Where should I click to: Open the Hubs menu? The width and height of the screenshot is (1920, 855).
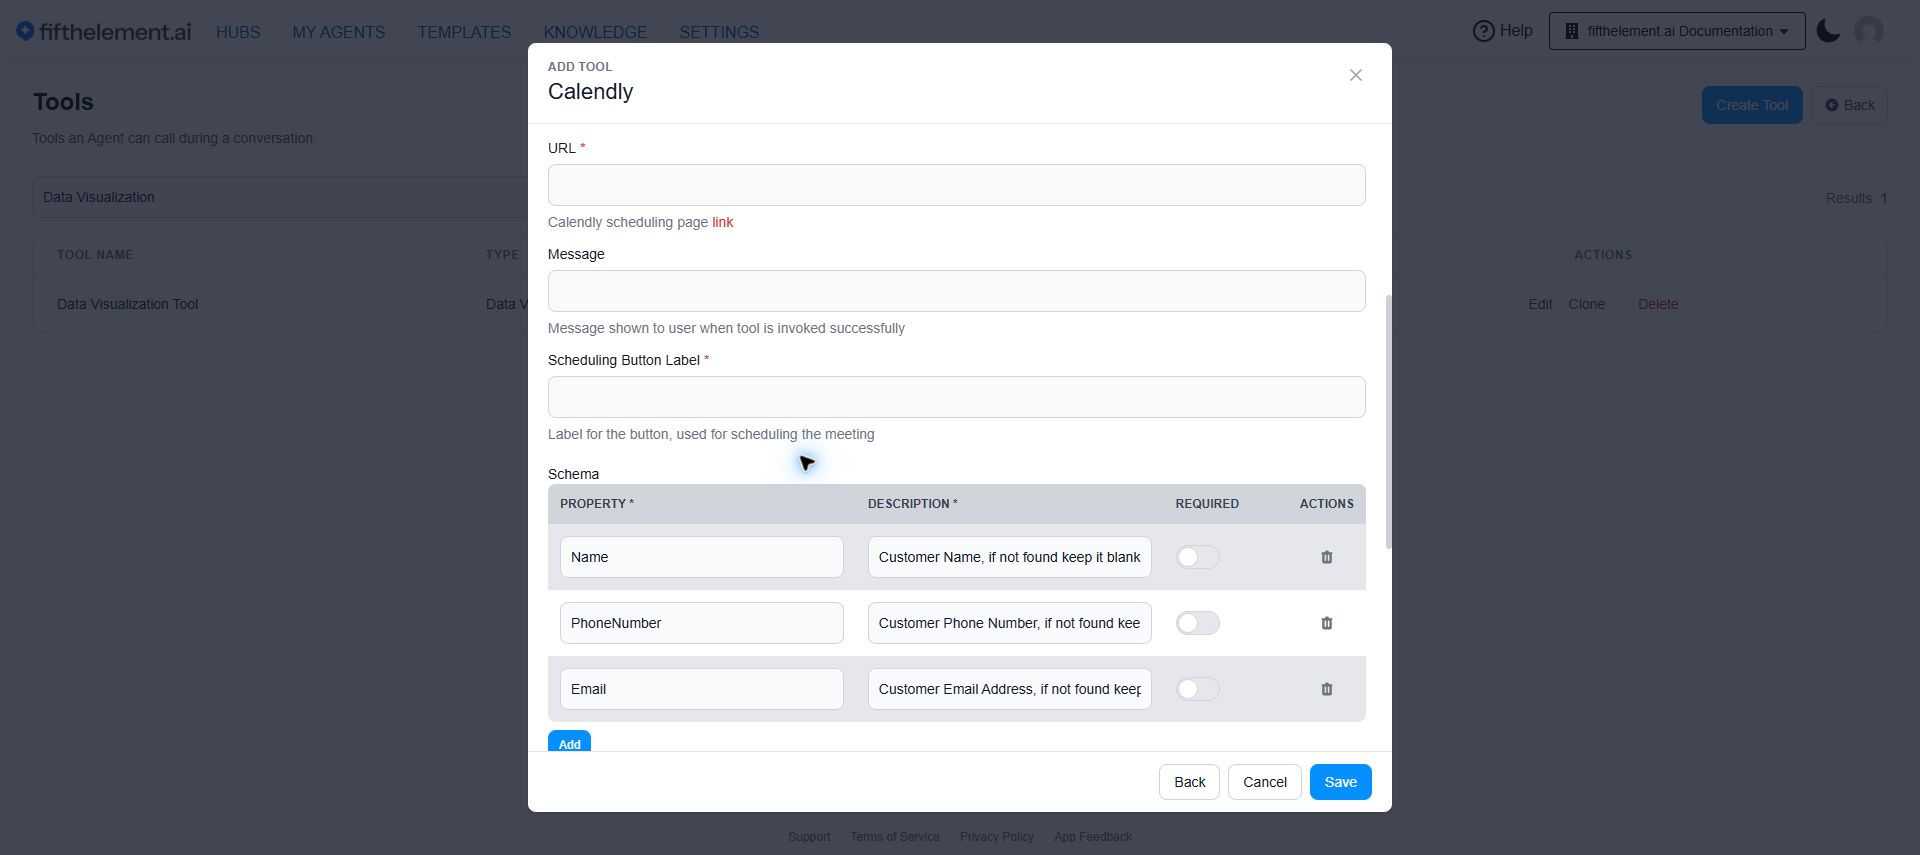pyautogui.click(x=238, y=33)
